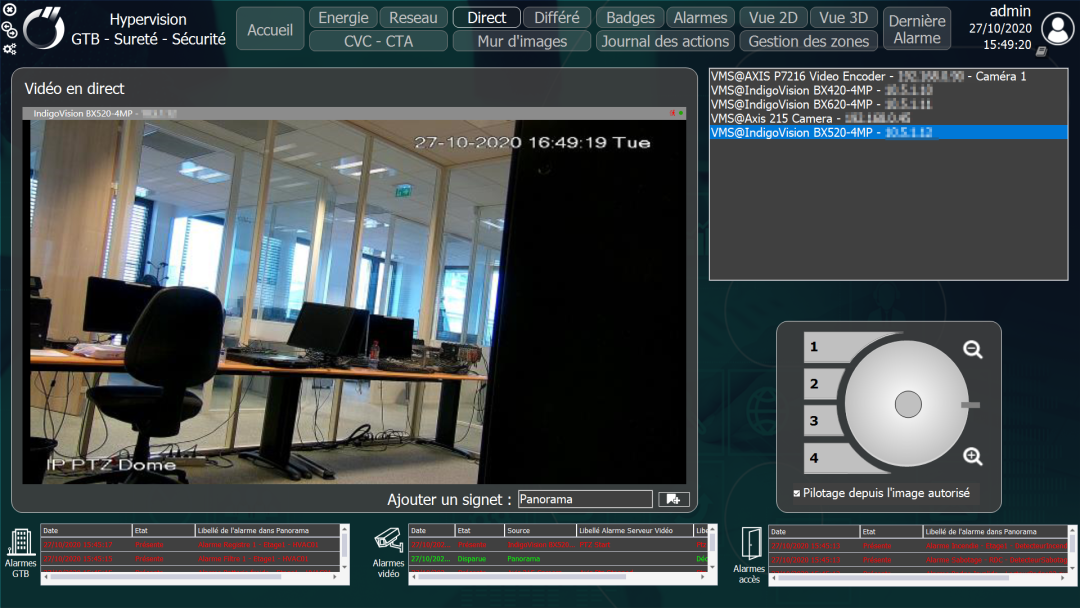Toggle Pilotage depuis l'image autorisé checkbox
The width and height of the screenshot is (1080, 608).
[x=797, y=493]
